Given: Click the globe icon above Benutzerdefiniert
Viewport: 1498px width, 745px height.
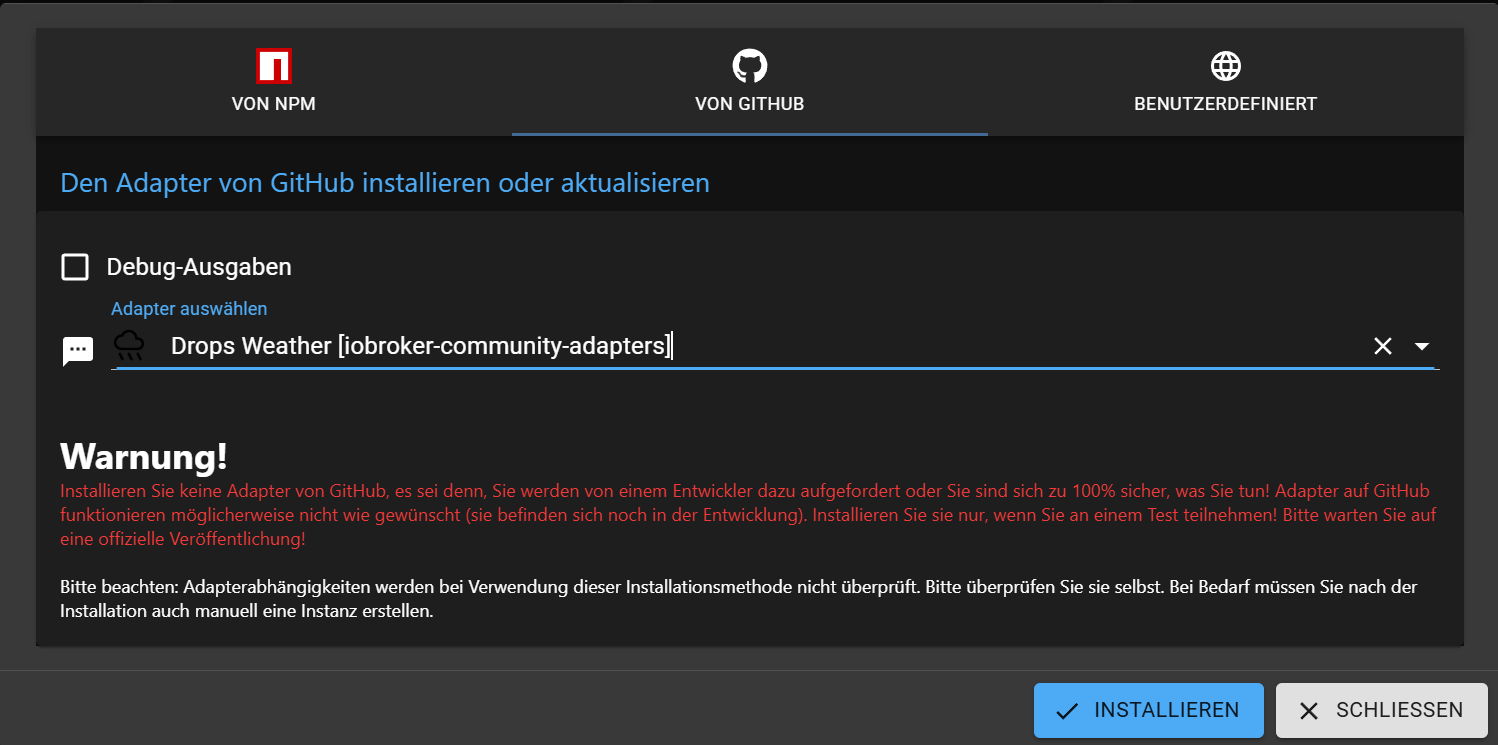Looking at the screenshot, I should (x=1225, y=66).
